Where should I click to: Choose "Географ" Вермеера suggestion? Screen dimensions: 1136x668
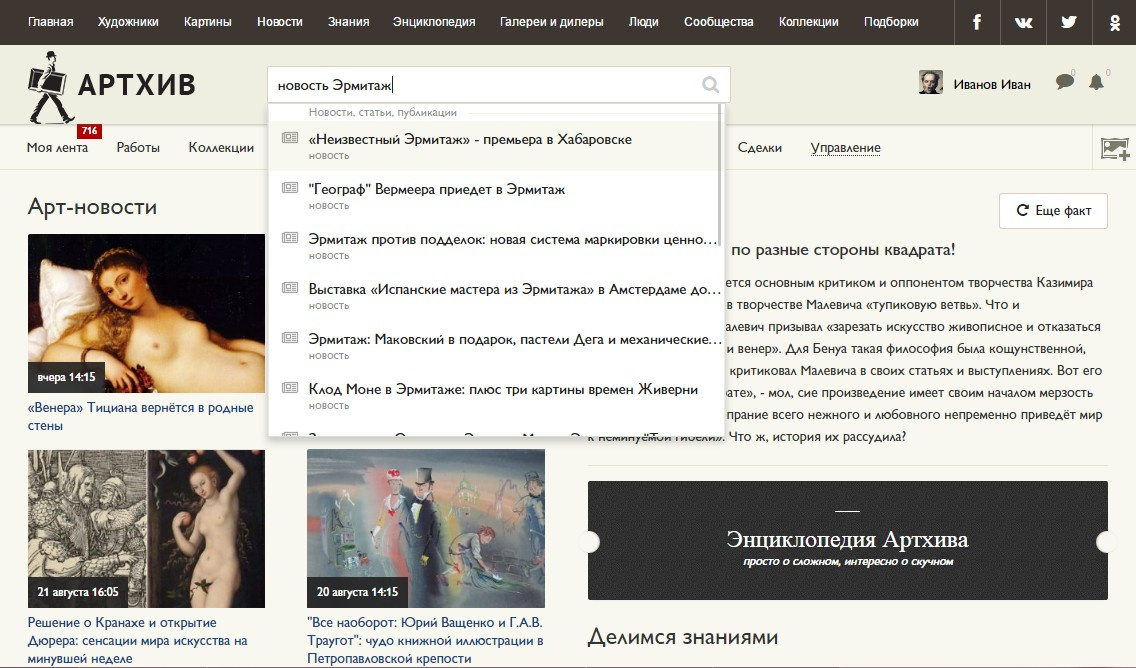tap(437, 190)
